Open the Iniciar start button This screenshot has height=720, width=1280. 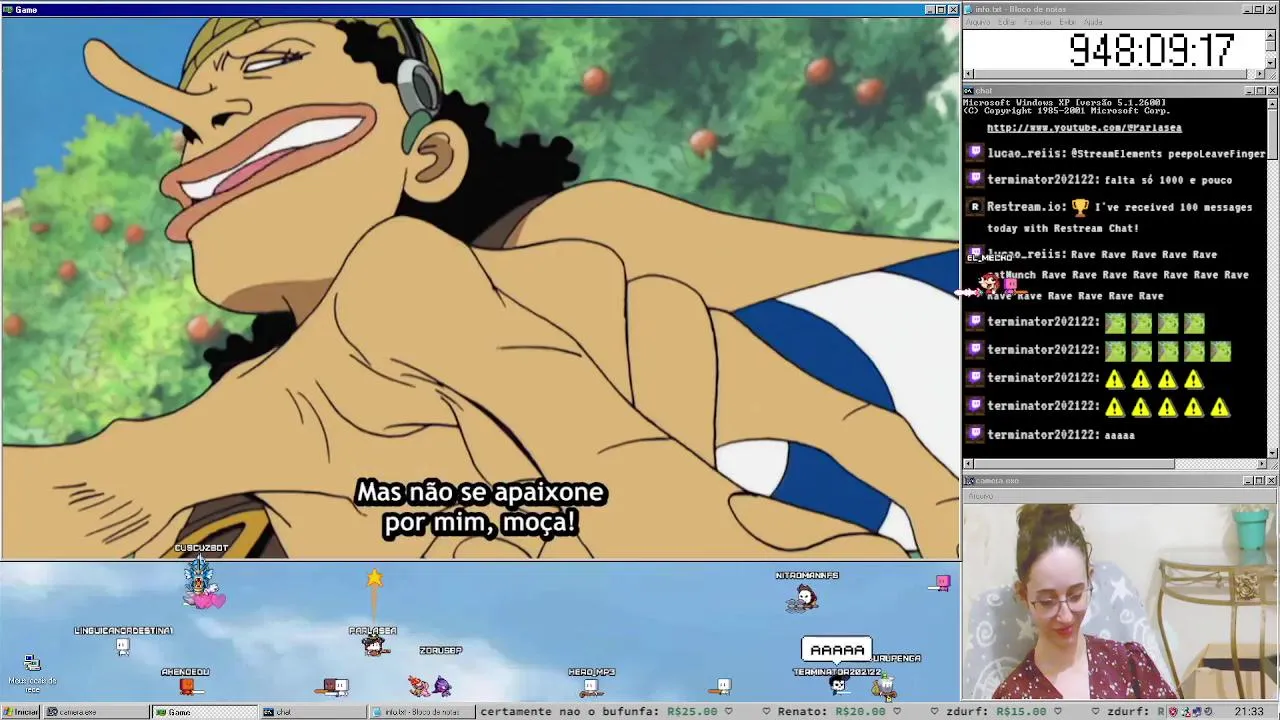tap(21, 712)
